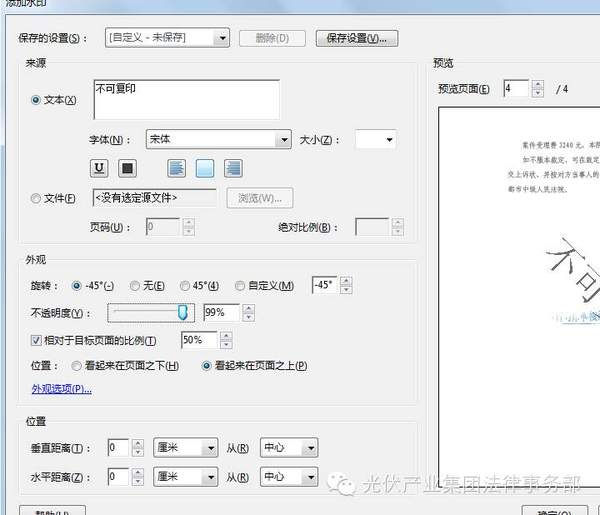The width and height of the screenshot is (600, 515).
Task: Decrease the opacity percentage stepper
Action: tap(249, 317)
